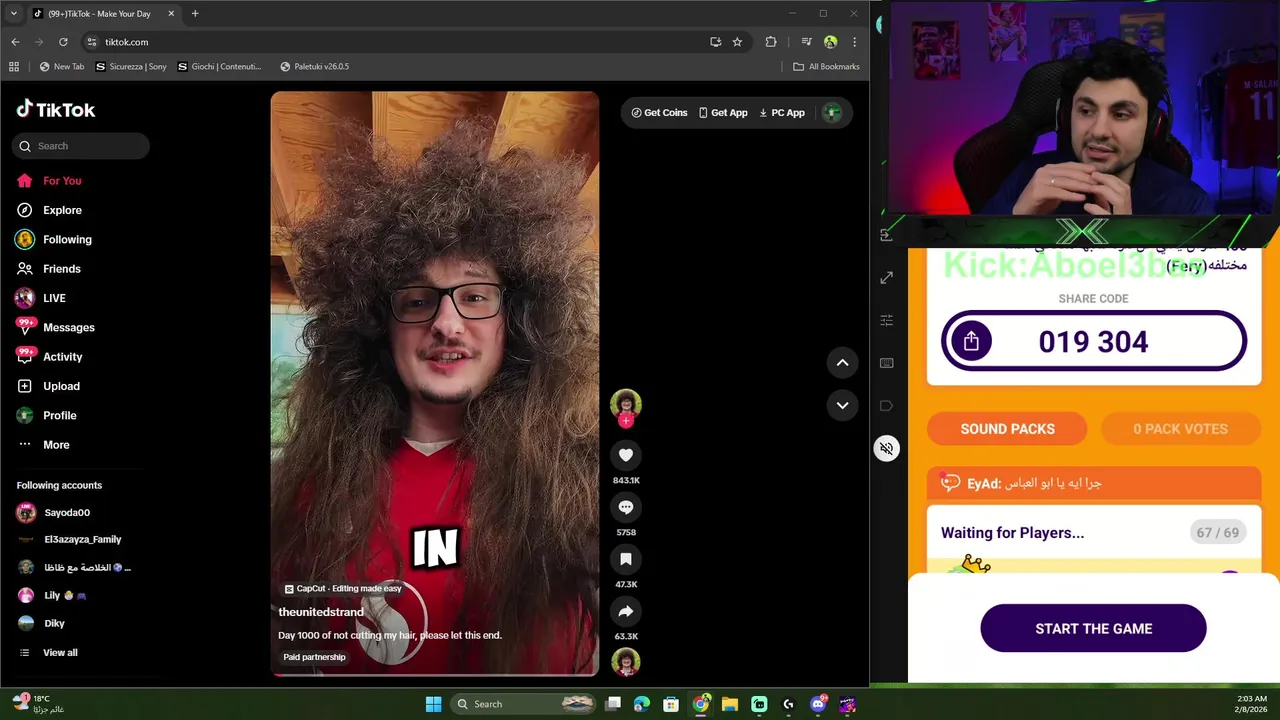This screenshot has height=720, width=1280.
Task: Click Get App button
Action: pyautogui.click(x=723, y=113)
